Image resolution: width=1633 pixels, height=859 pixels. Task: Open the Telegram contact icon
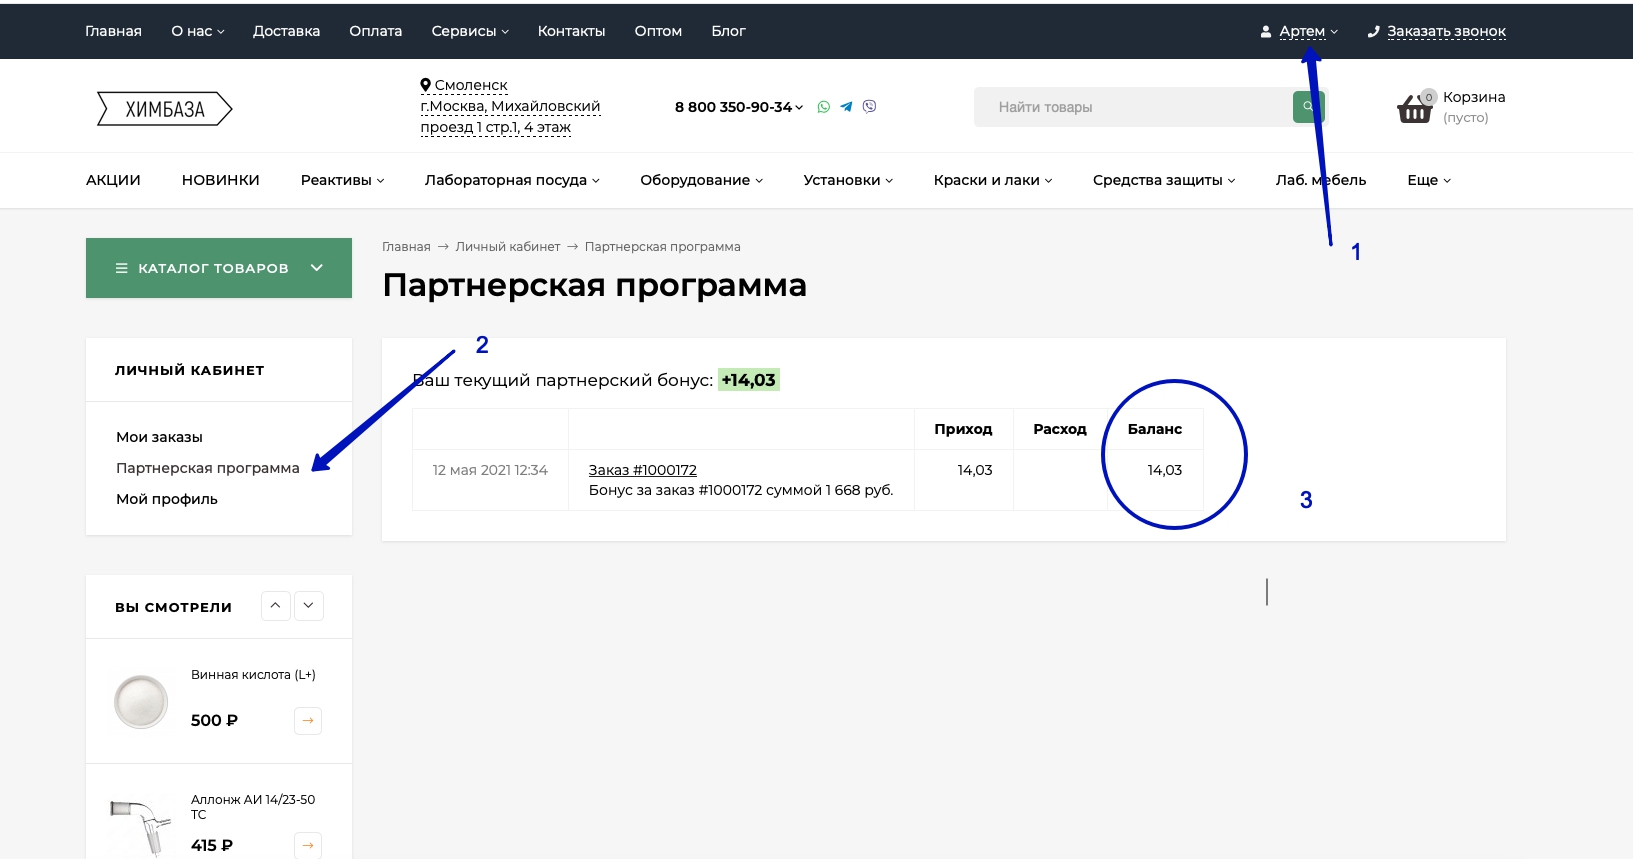[846, 107]
